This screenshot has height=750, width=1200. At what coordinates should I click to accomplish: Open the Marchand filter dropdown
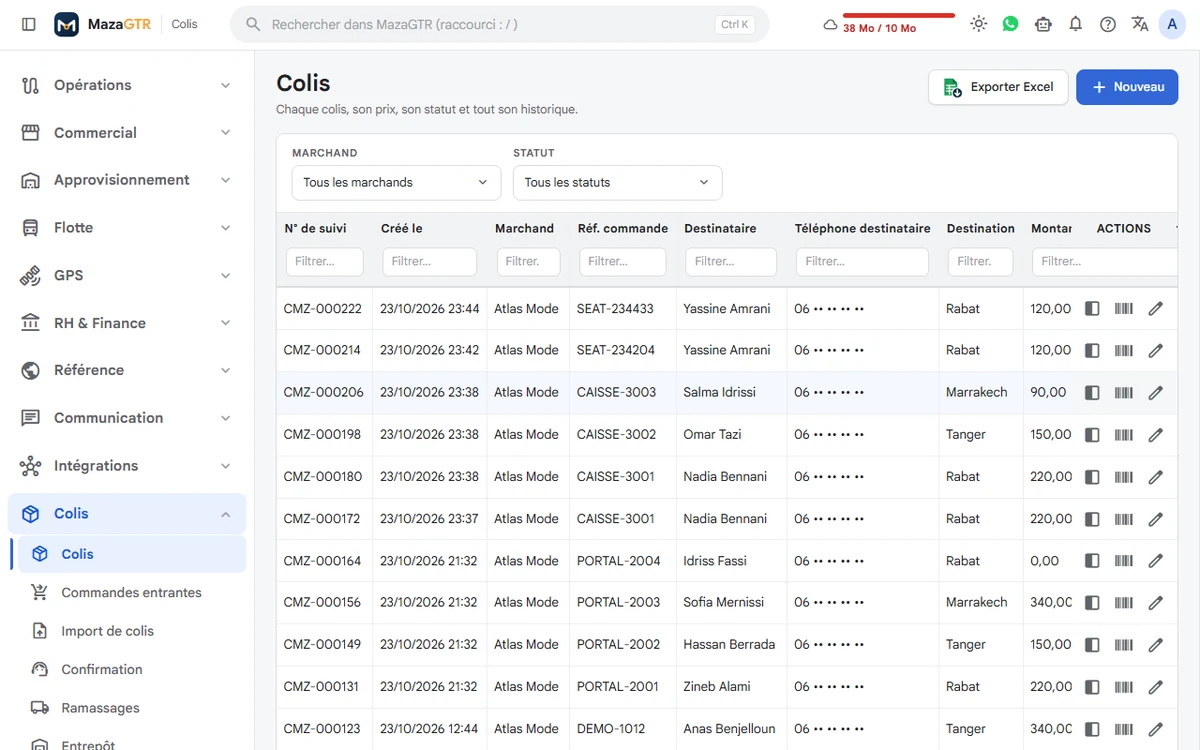pos(396,182)
